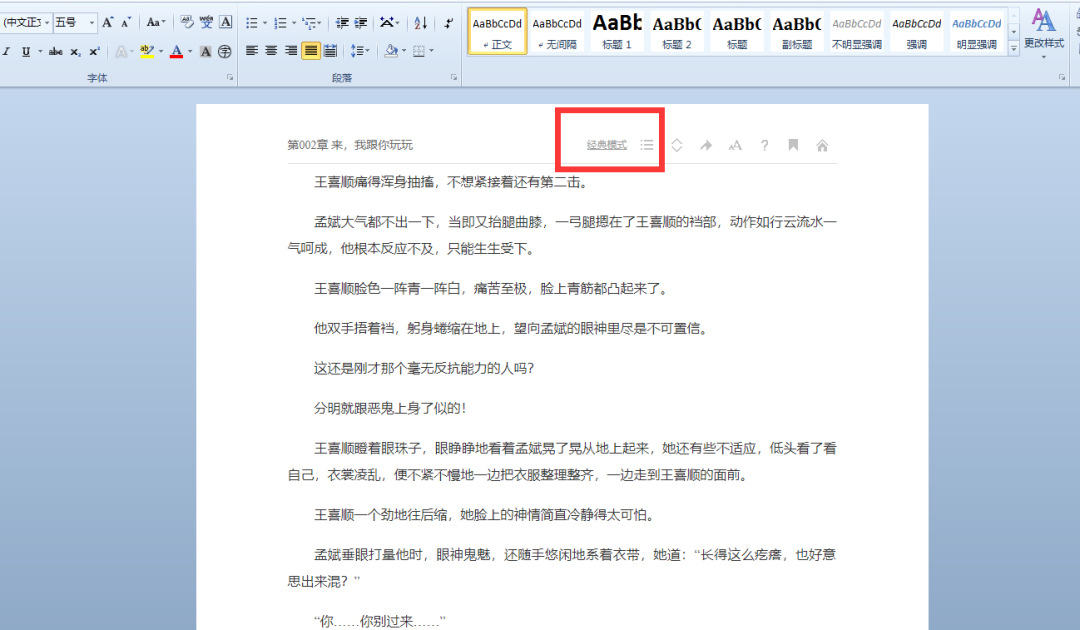Open the sort (排序) tool
The image size is (1080, 630).
421,24
